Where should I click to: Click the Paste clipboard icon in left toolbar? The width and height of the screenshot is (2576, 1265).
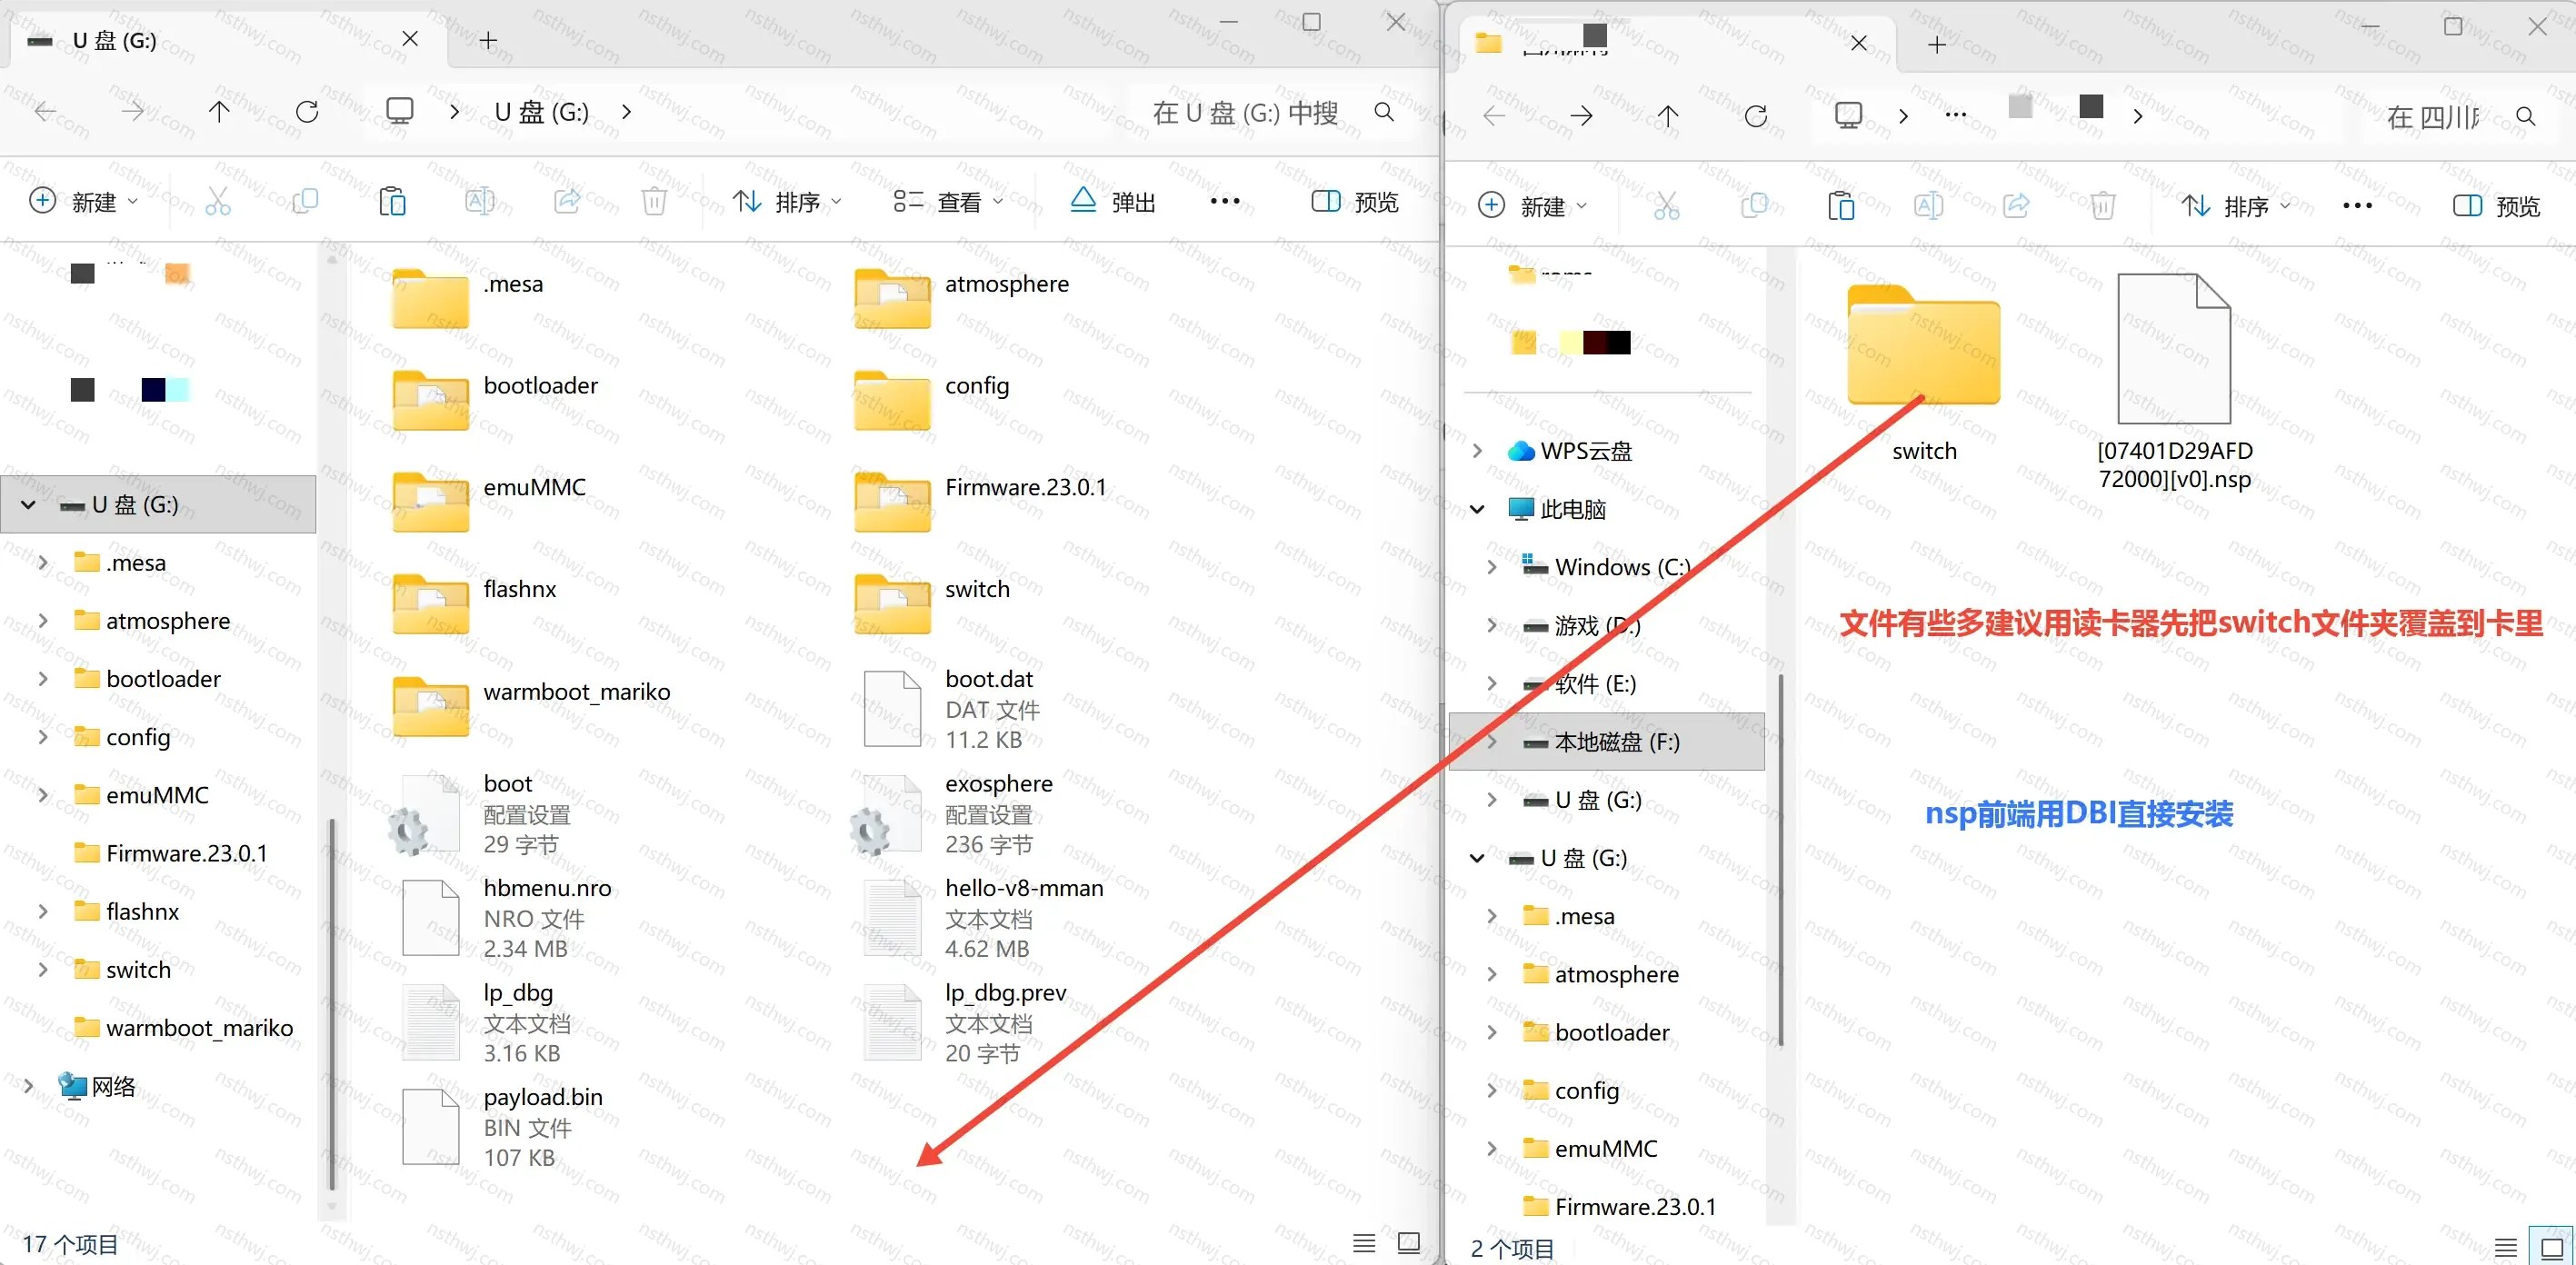click(392, 202)
